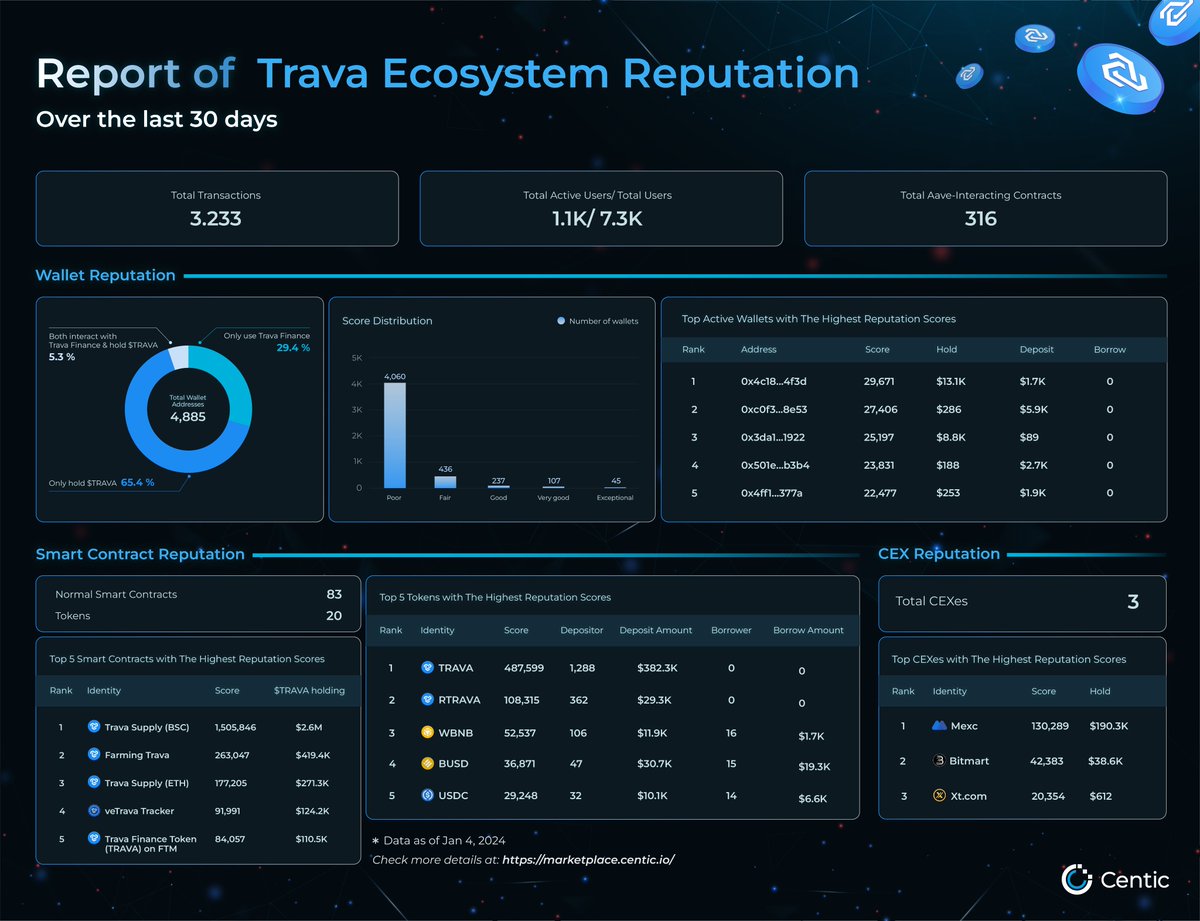The height and width of the screenshot is (921, 1200).
Task: Click the deposit value $5.9K
Action: tap(1034, 409)
